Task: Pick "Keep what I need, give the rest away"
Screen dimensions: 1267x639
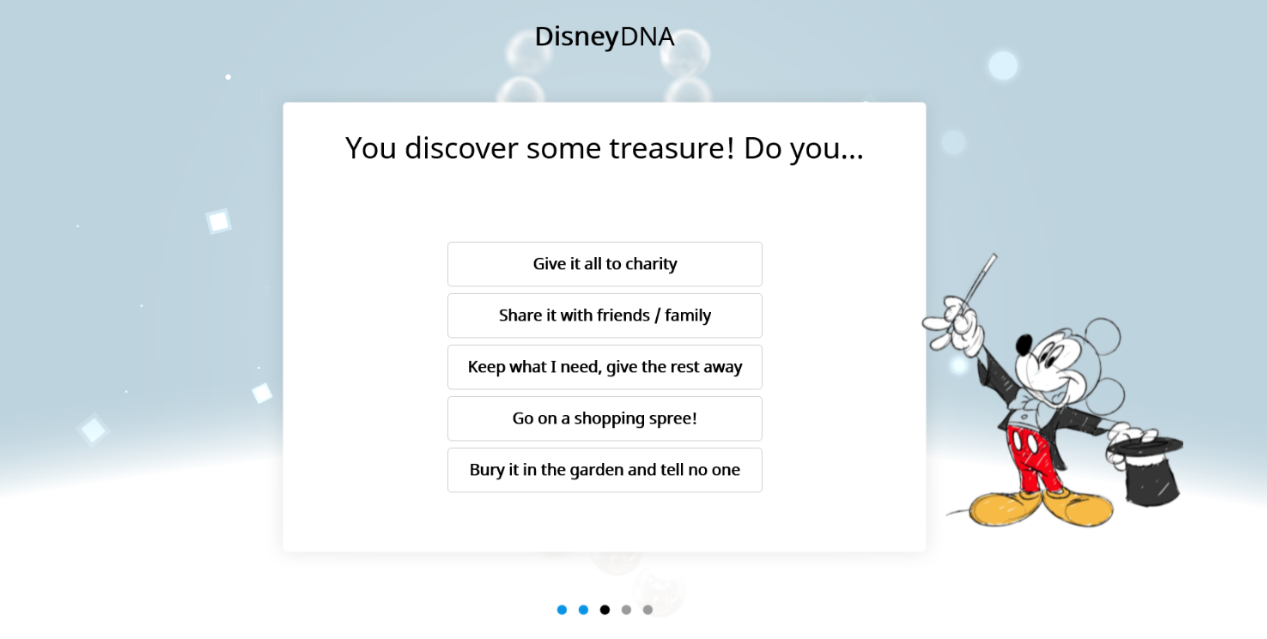Action: click(x=604, y=367)
